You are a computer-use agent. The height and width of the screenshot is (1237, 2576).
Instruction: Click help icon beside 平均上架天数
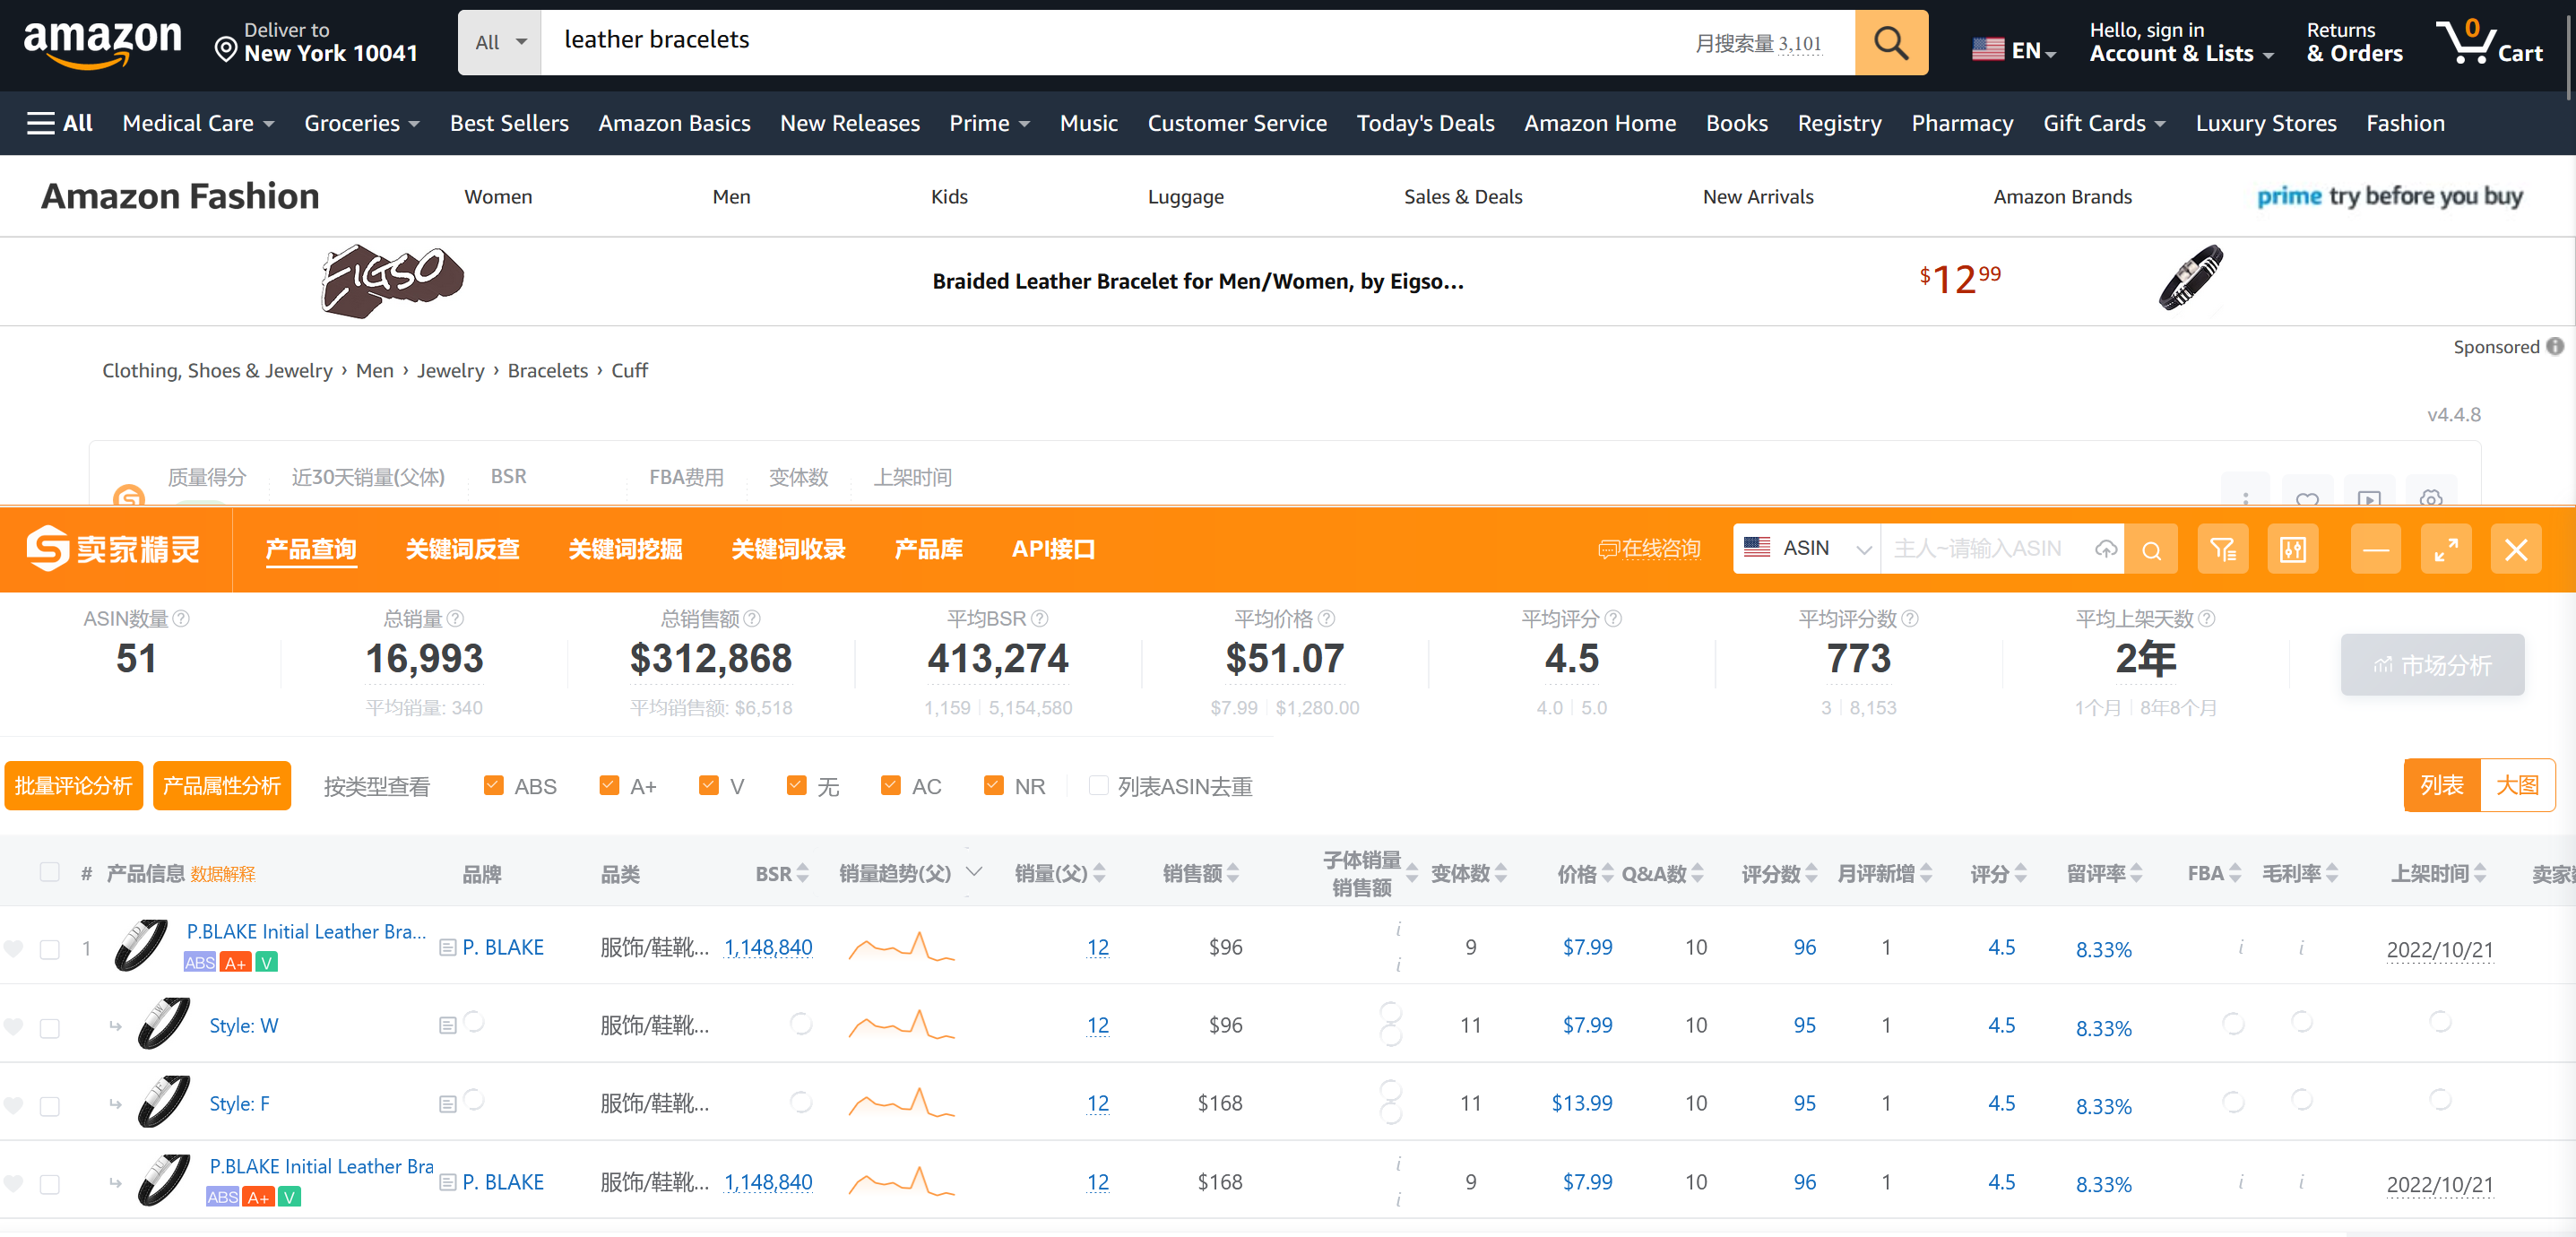point(2207,619)
